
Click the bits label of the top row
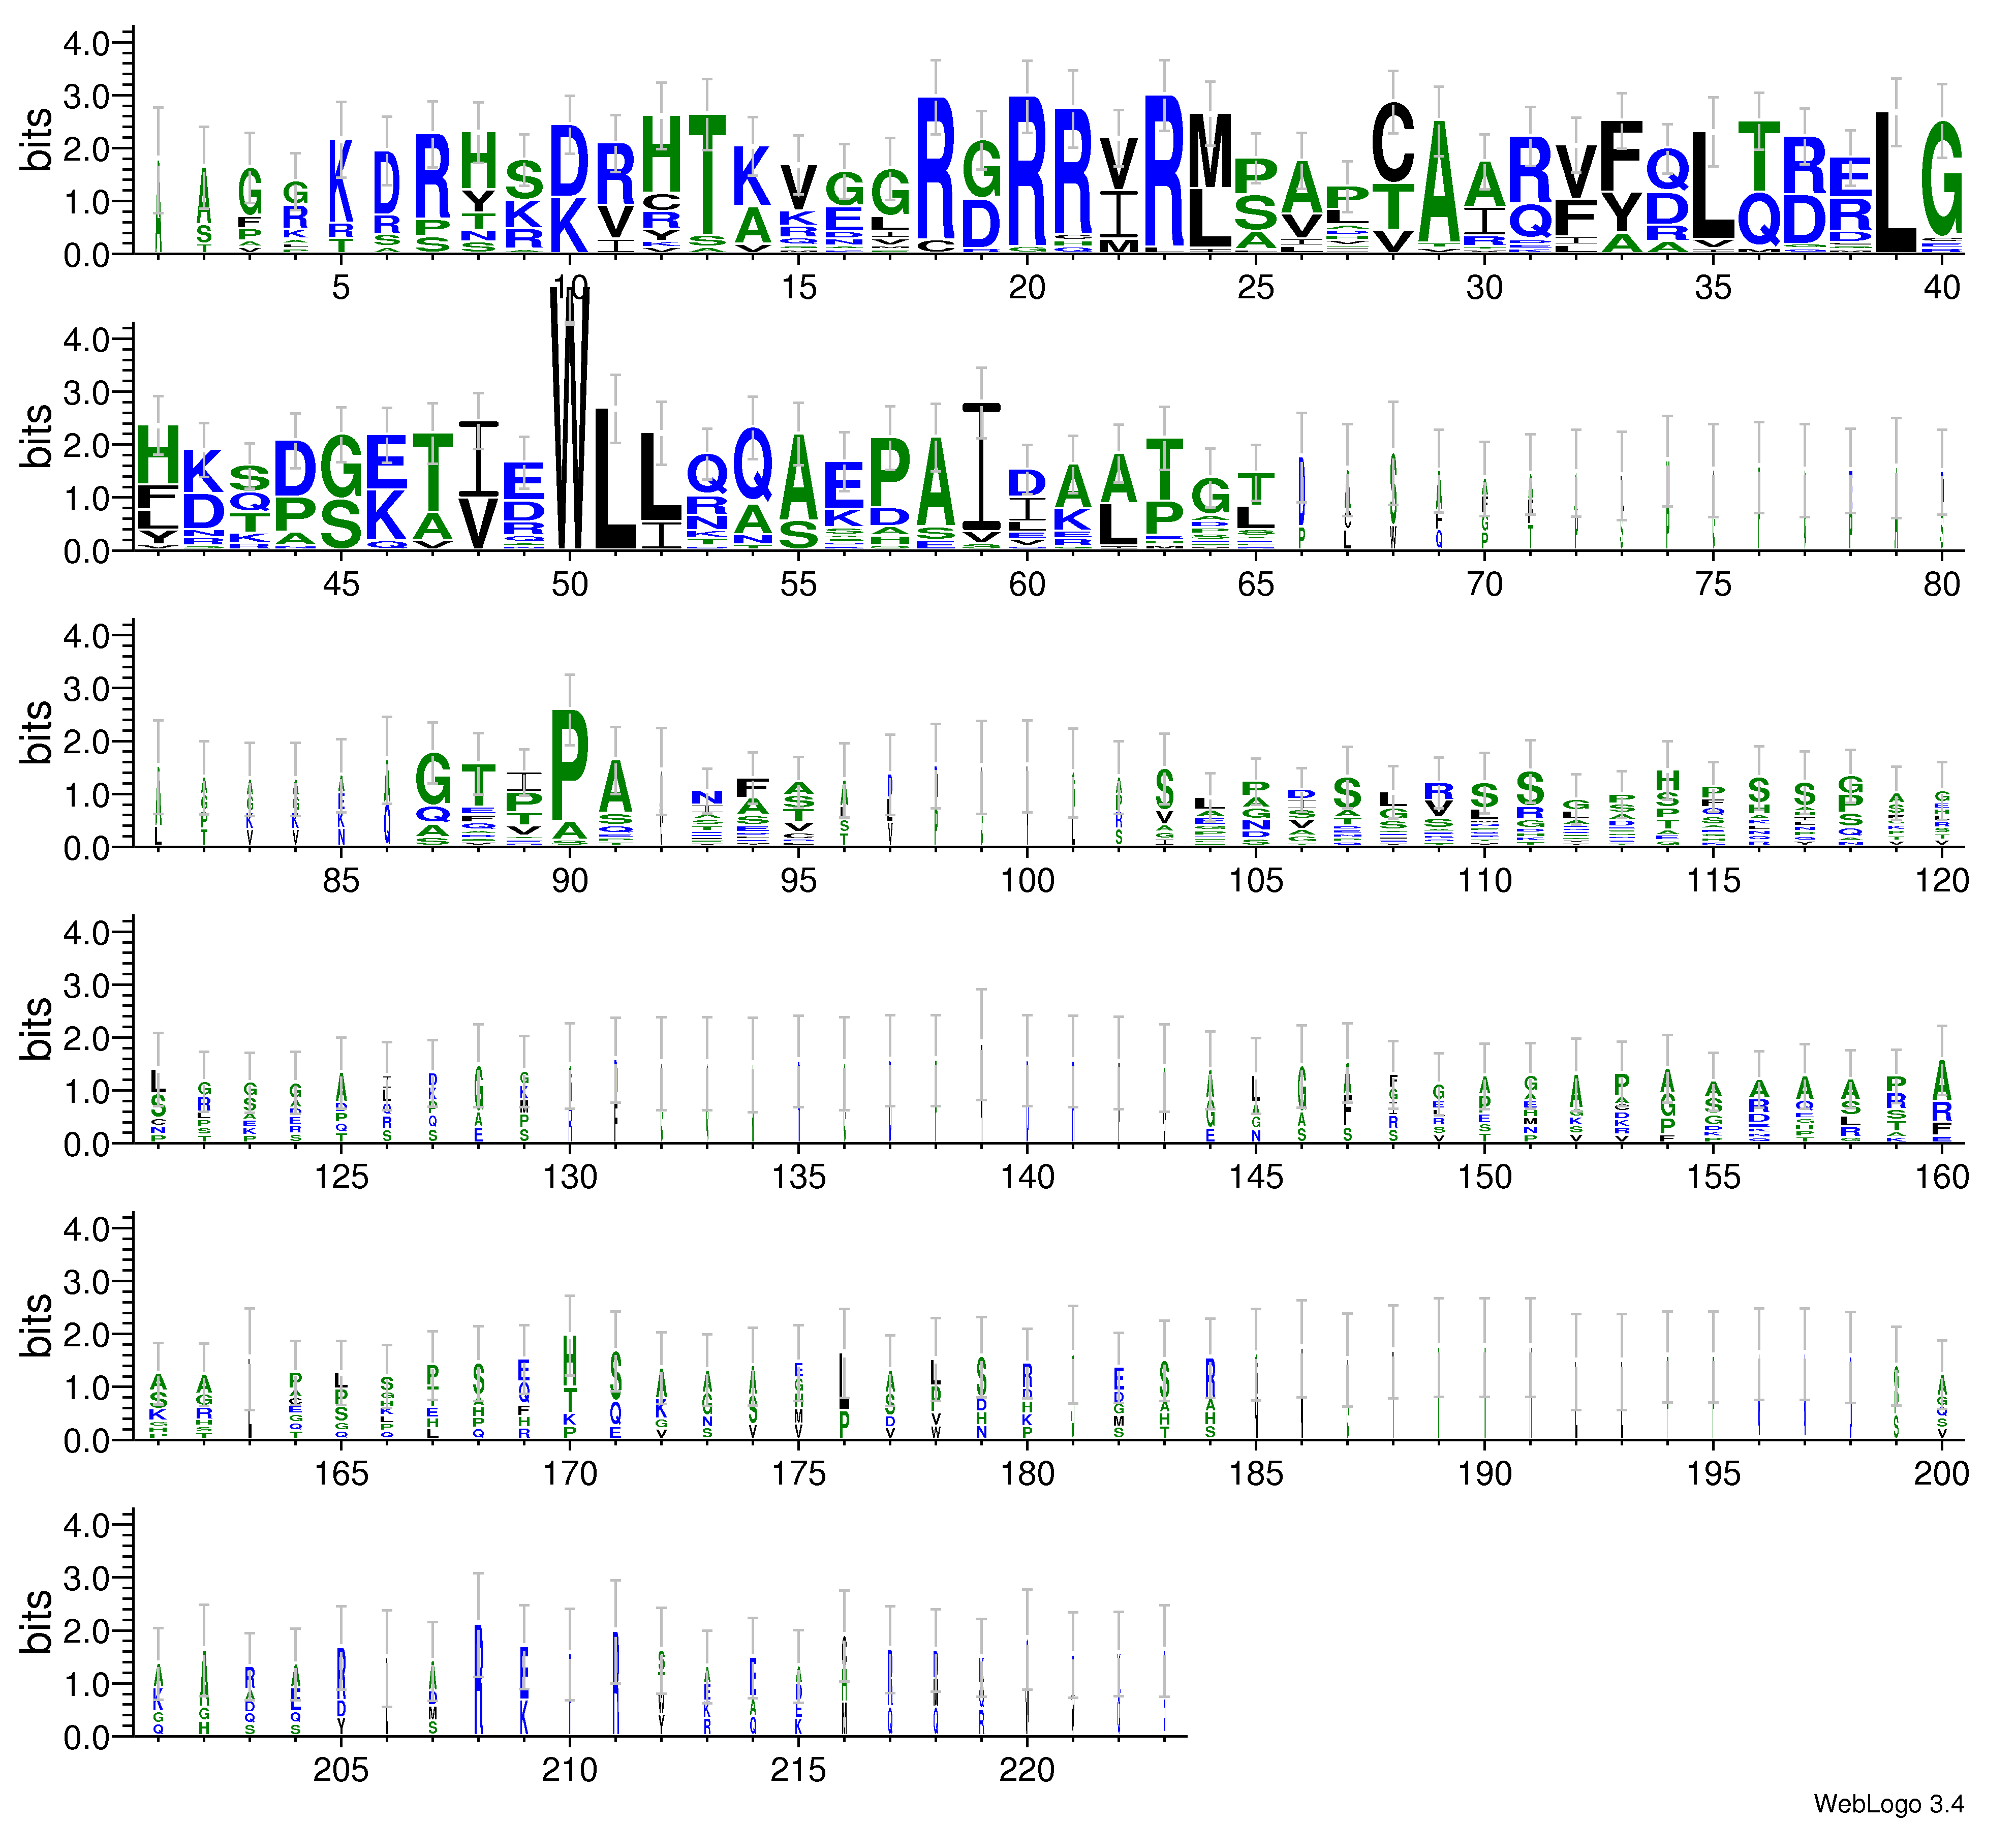(x=37, y=140)
